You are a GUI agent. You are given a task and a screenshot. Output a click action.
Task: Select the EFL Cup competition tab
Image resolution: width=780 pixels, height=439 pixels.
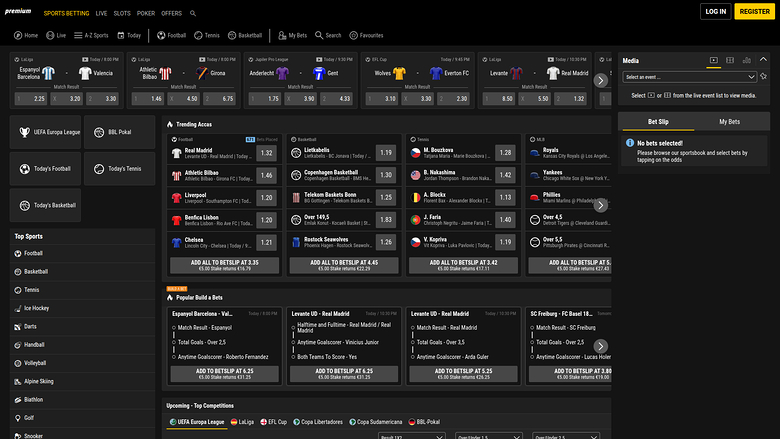(274, 422)
